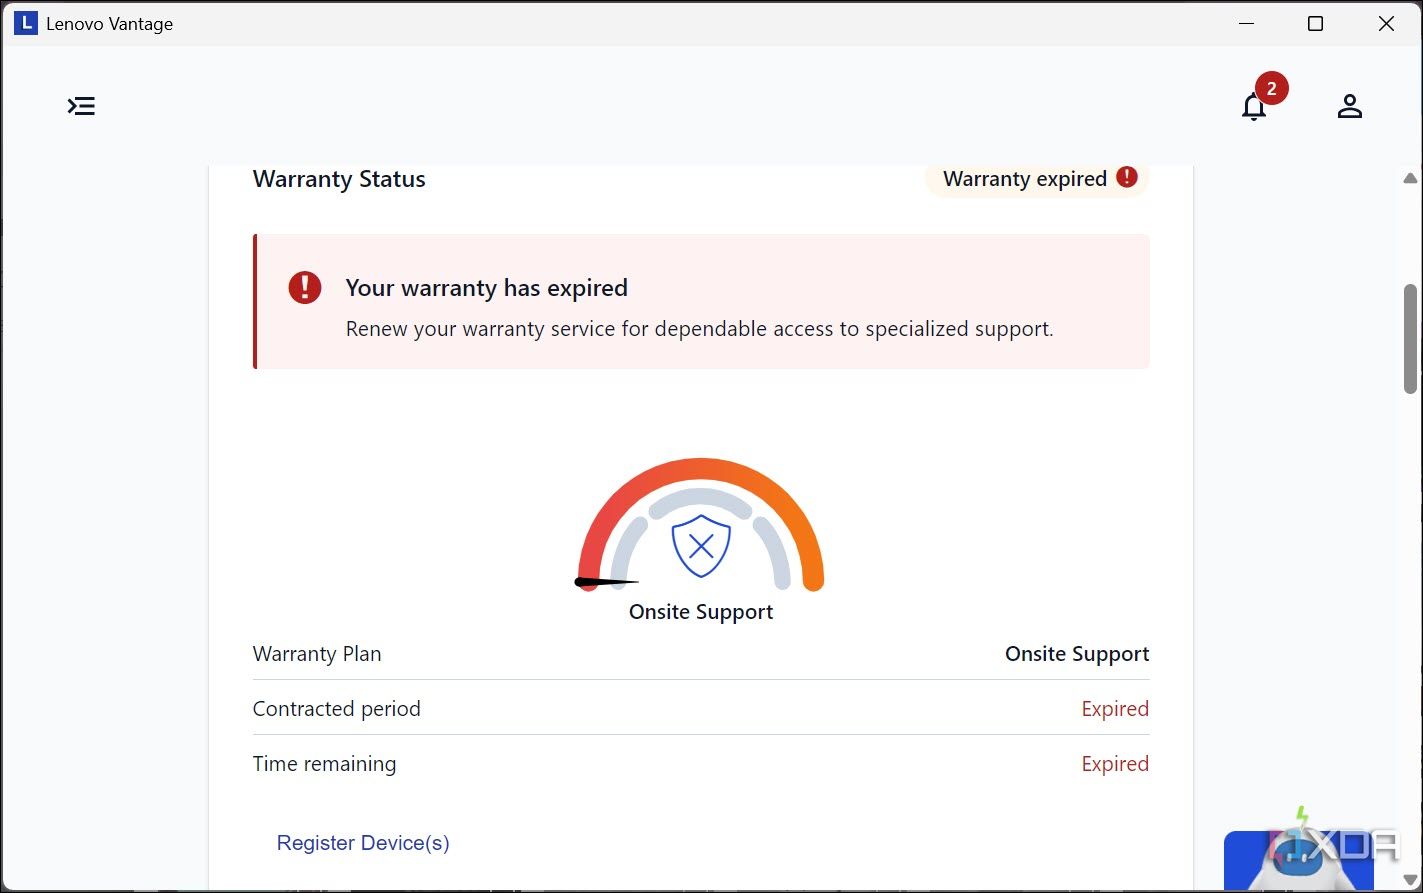The width and height of the screenshot is (1423, 893).
Task: Close the Lenovo Vantage window
Action: point(1386,24)
